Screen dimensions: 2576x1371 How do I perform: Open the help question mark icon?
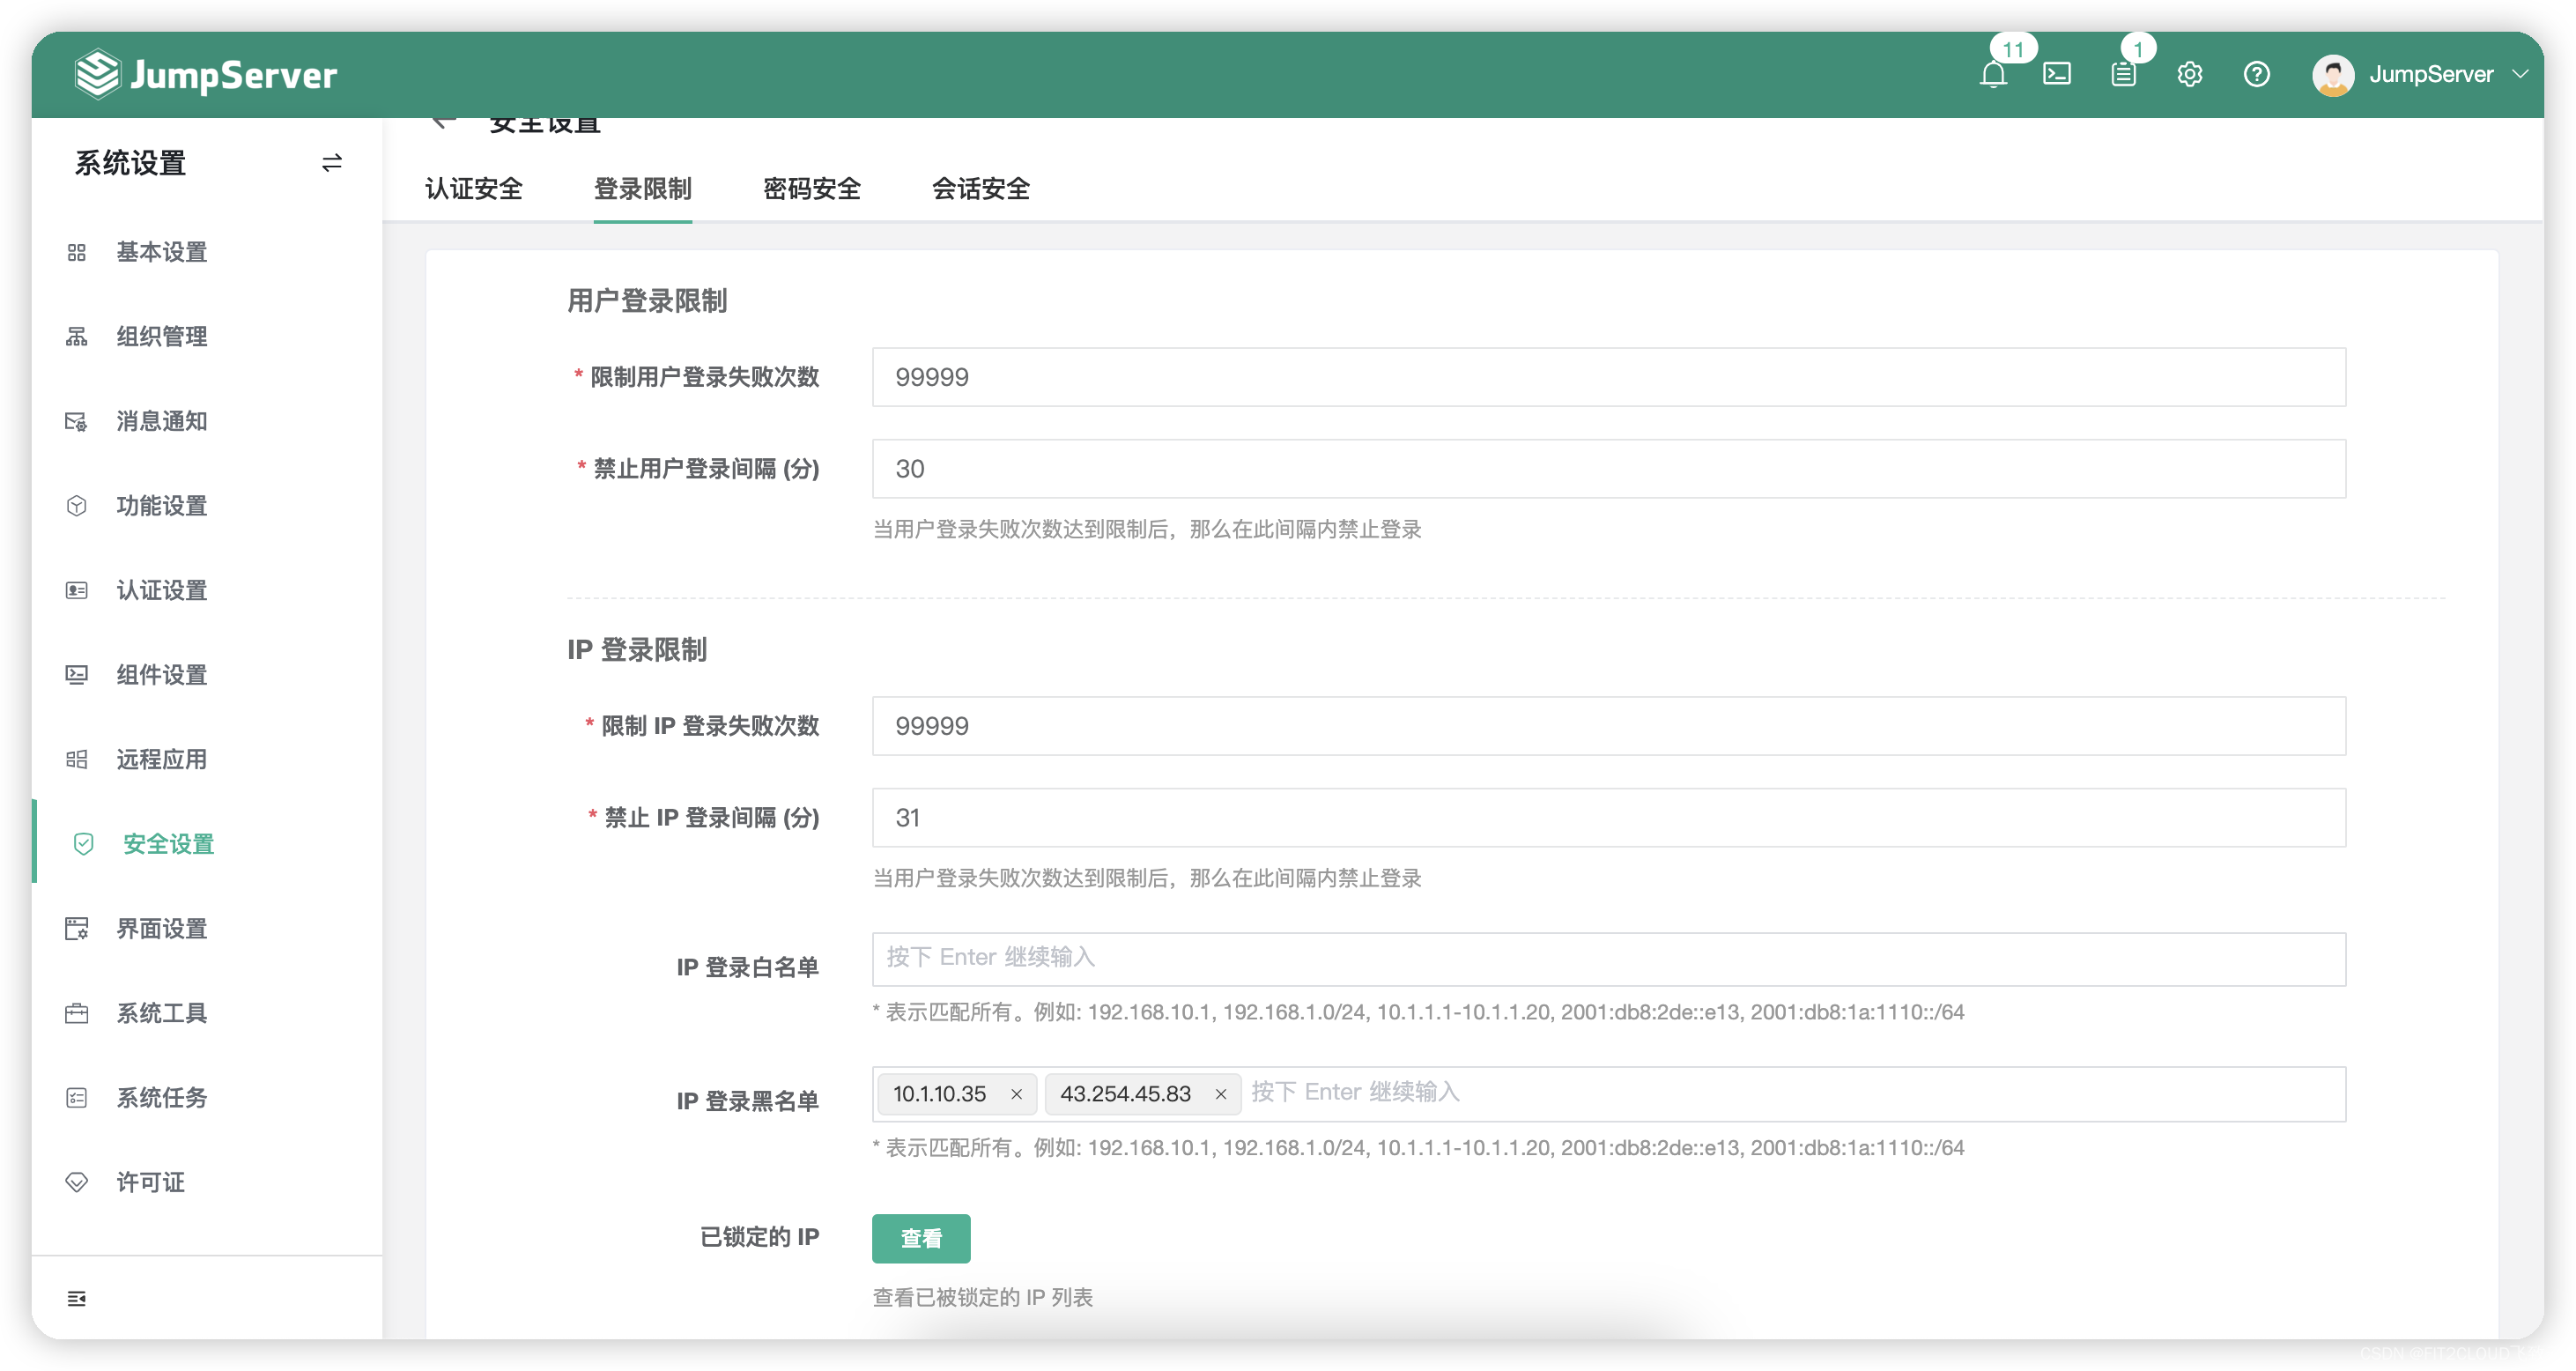pyautogui.click(x=2257, y=74)
